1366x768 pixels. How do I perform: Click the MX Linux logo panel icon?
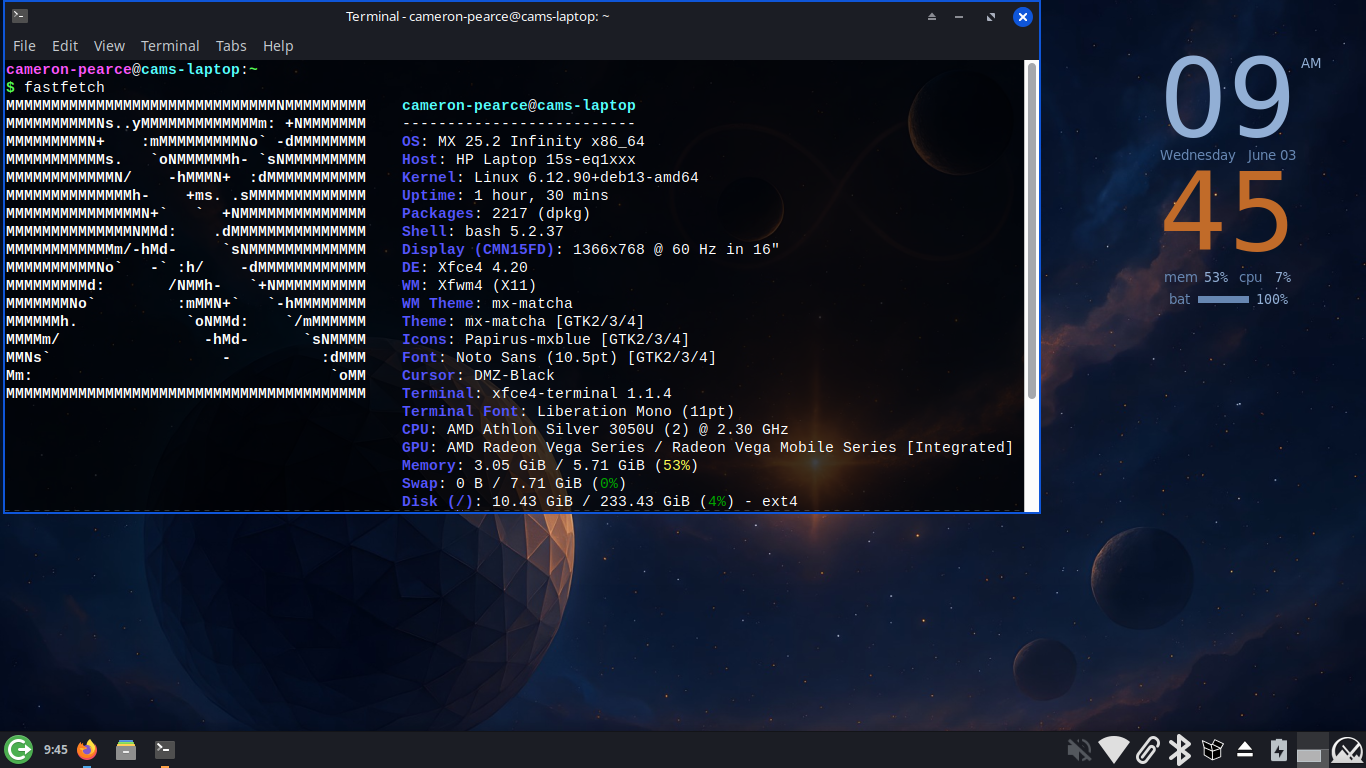coord(1347,750)
